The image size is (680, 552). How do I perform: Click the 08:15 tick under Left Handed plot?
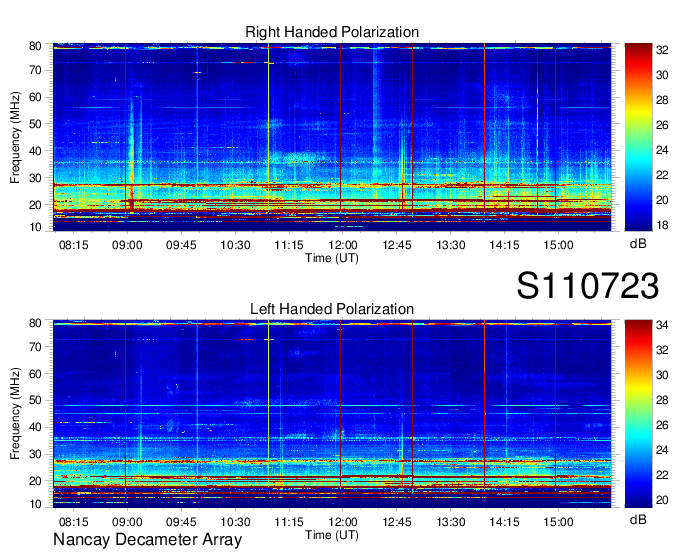coord(73,522)
